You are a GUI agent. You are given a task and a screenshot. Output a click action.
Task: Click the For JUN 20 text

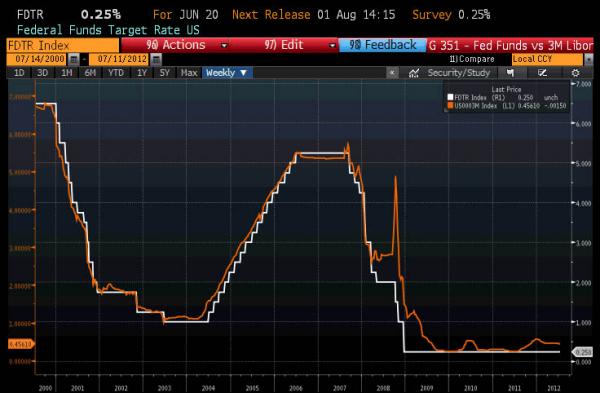[186, 15]
